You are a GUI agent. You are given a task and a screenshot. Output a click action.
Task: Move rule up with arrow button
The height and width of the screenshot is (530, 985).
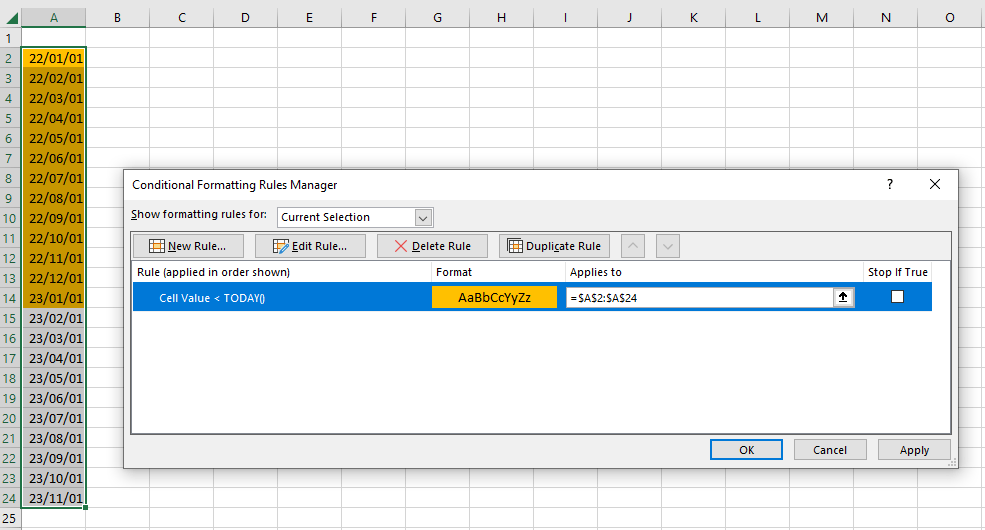[633, 246]
